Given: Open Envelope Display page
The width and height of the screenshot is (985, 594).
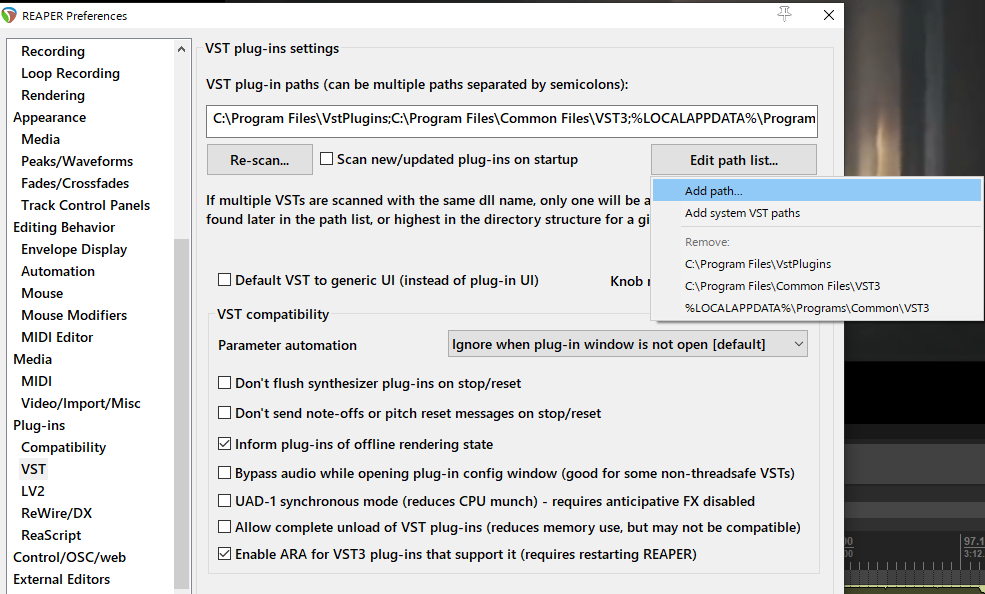Looking at the screenshot, I should [73, 249].
